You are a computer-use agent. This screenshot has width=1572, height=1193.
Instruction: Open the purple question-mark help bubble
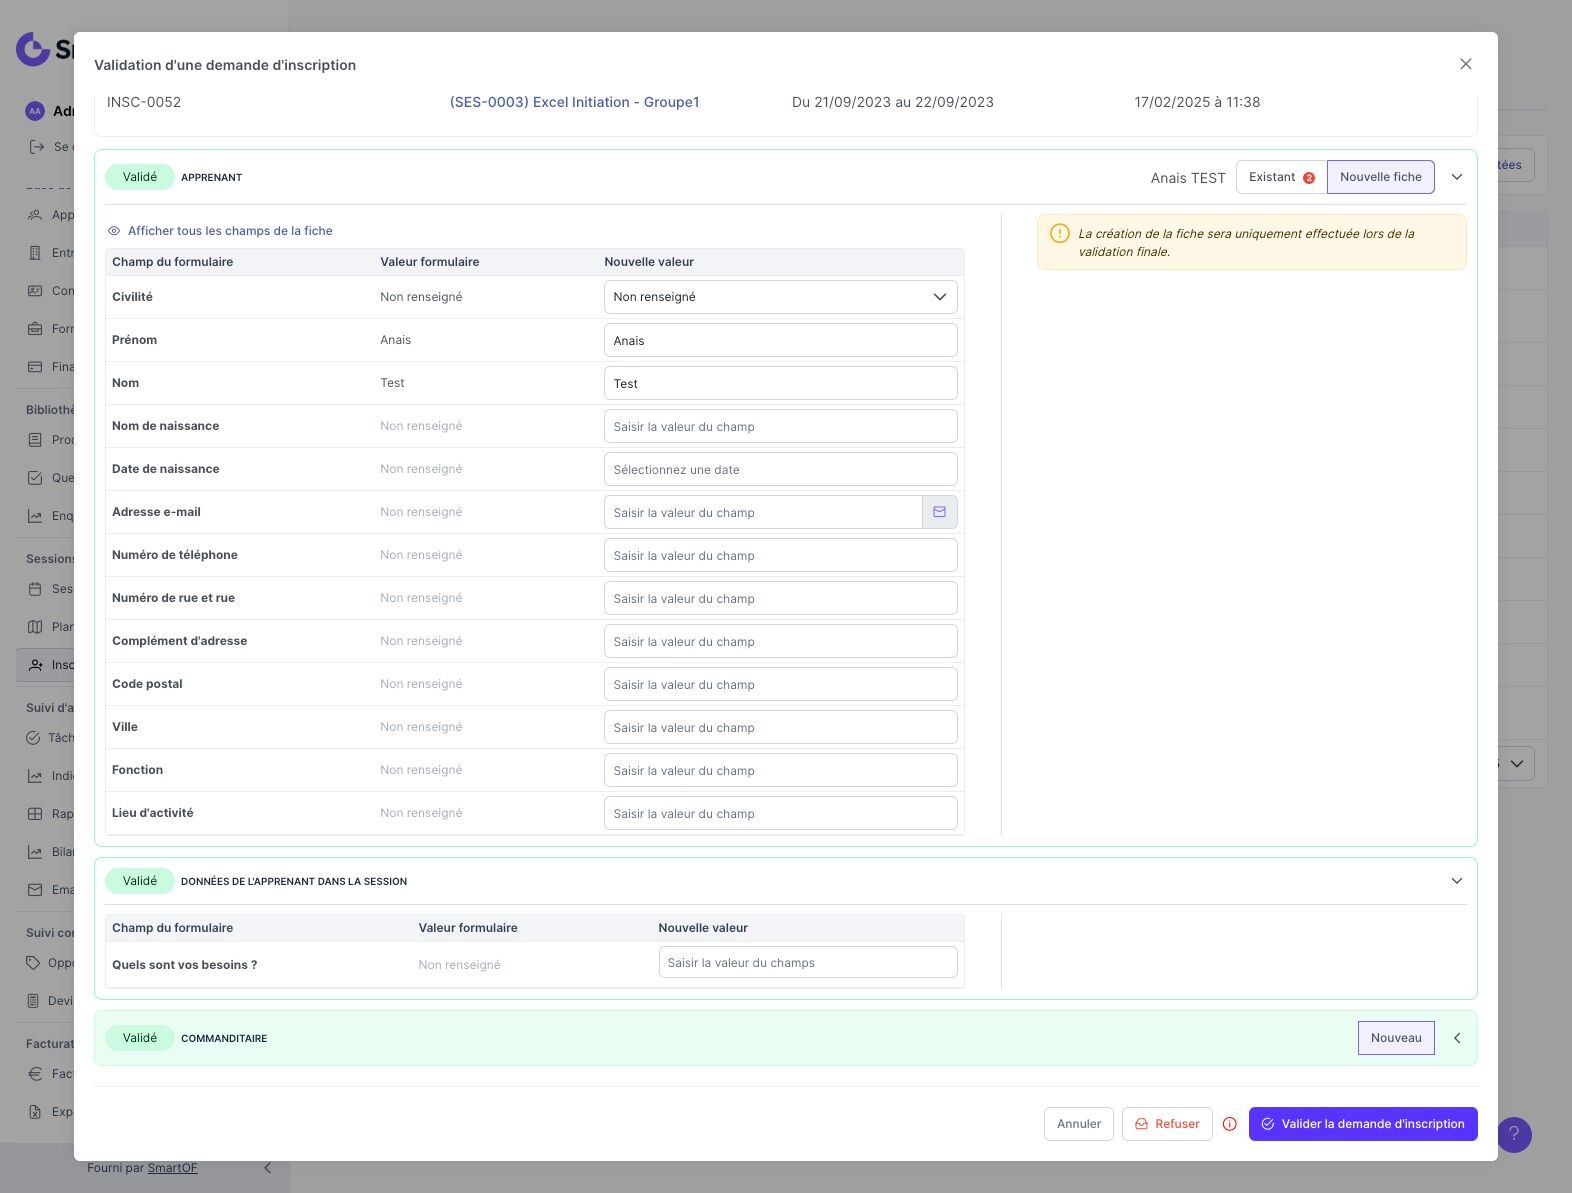1514,1134
